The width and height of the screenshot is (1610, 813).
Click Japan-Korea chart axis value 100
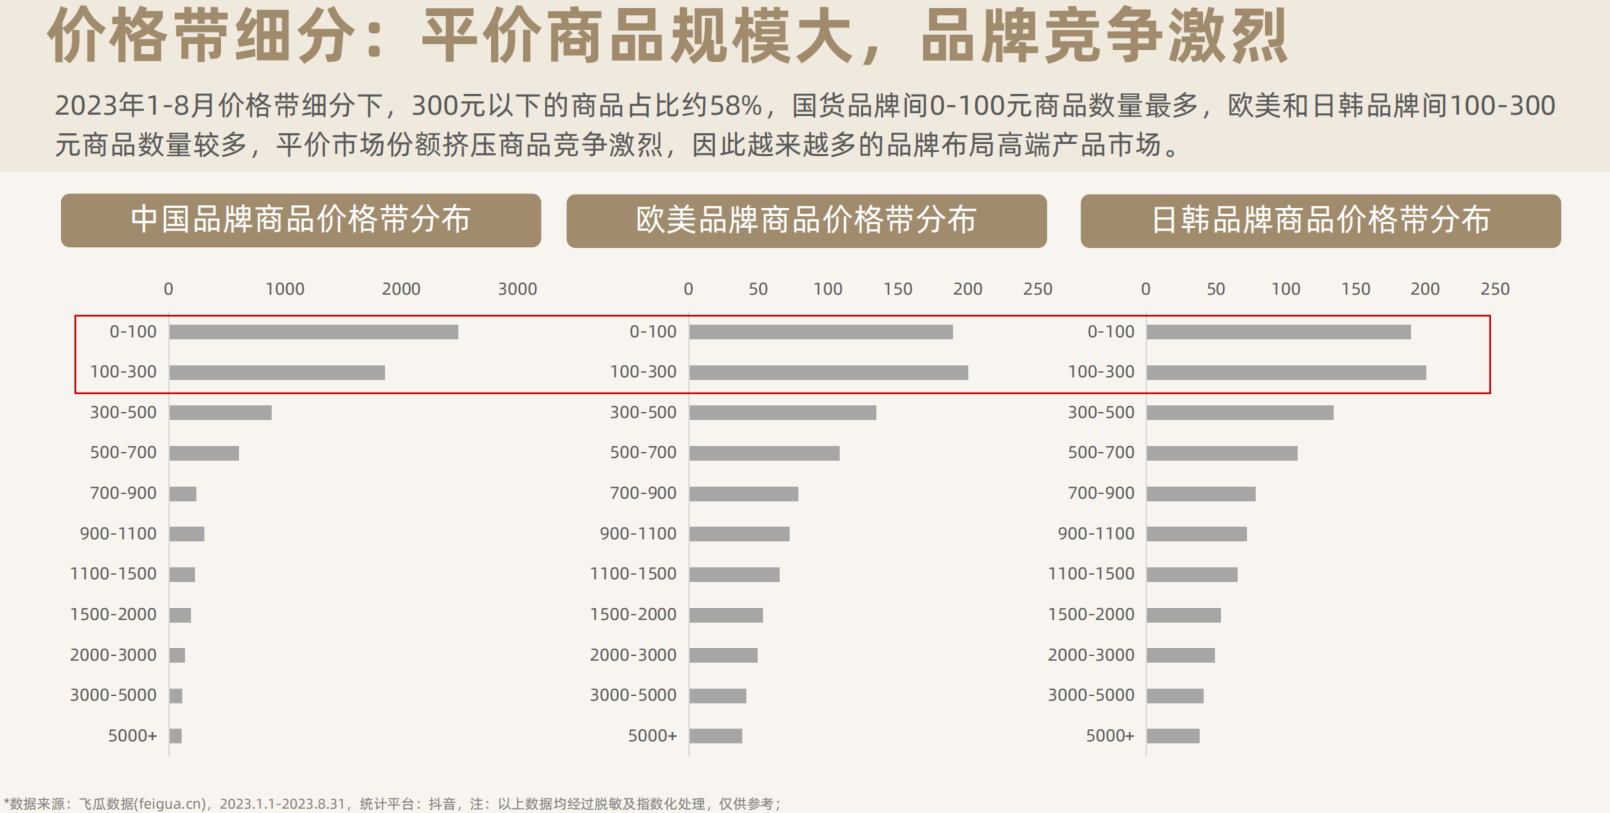coord(1286,289)
